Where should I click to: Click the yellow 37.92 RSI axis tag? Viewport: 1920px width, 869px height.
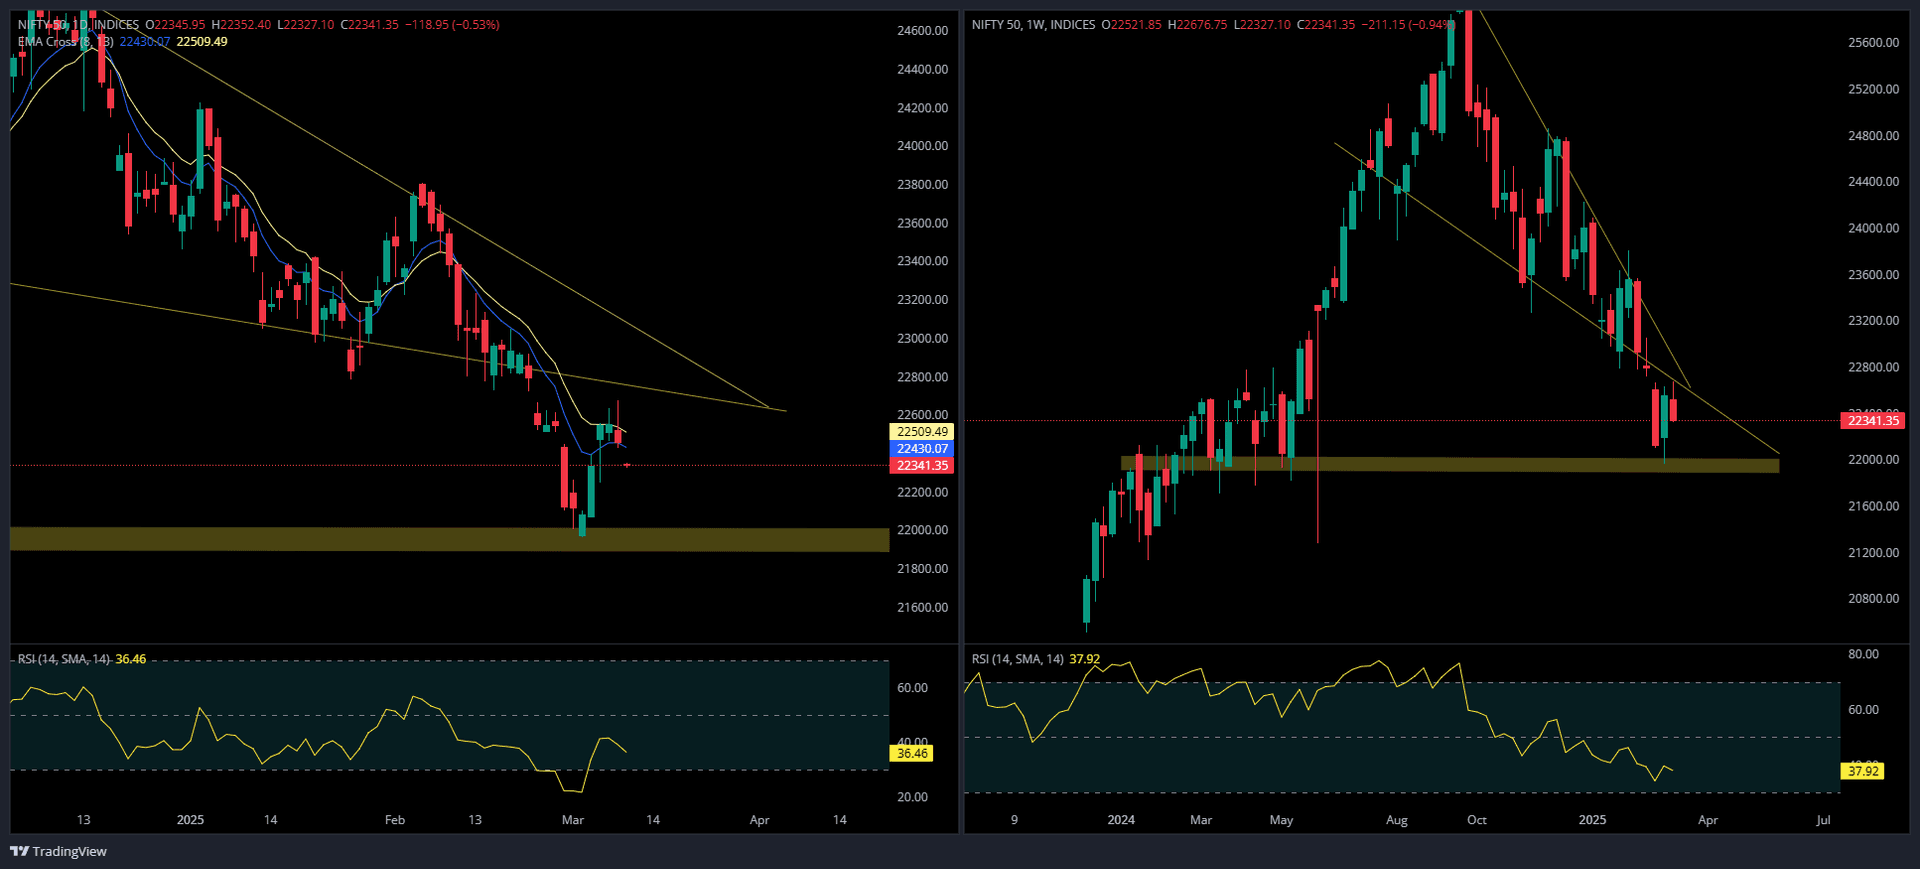click(1863, 771)
